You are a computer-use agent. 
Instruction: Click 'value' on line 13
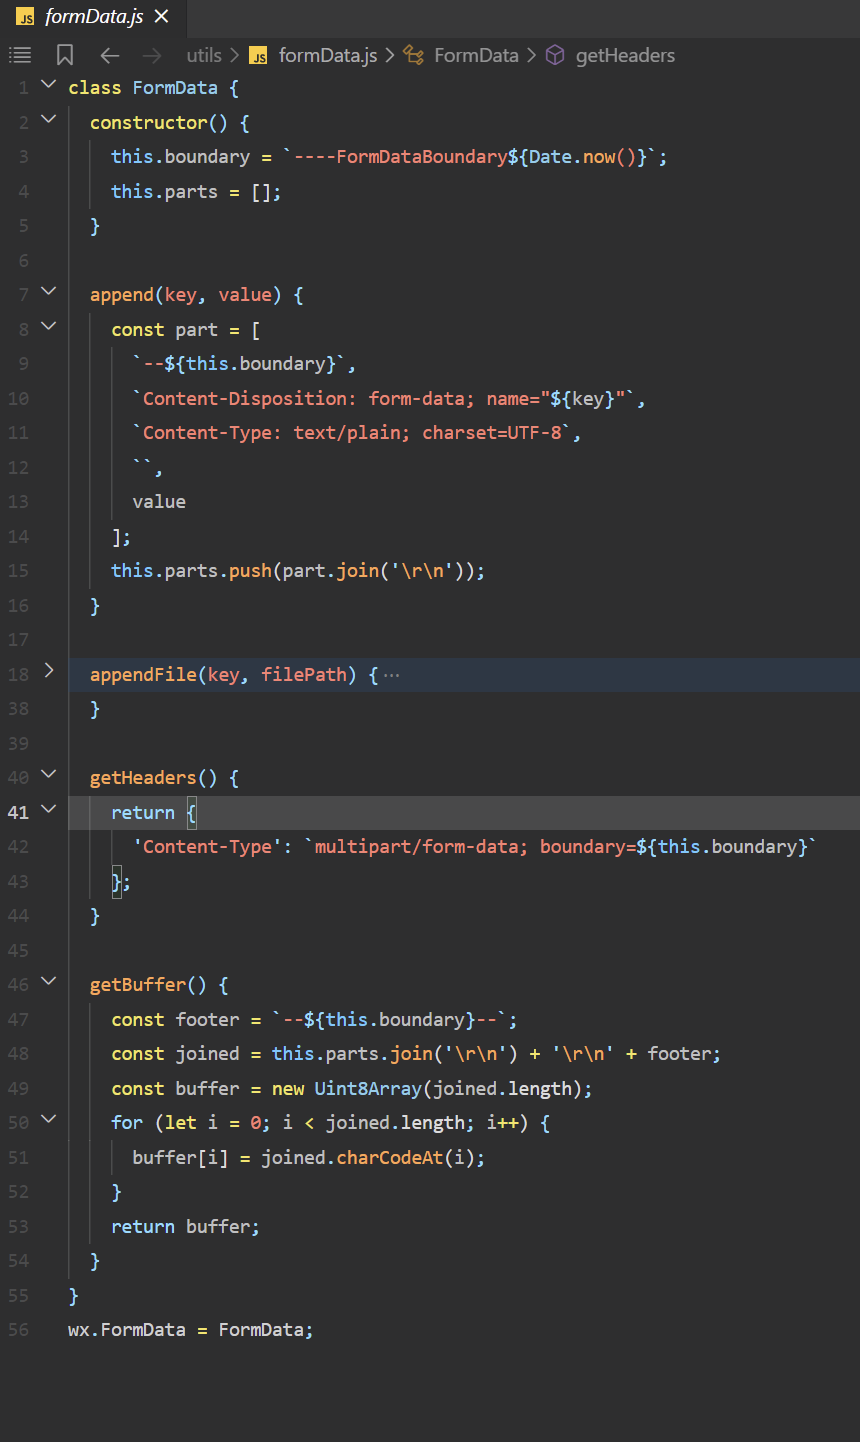(159, 502)
